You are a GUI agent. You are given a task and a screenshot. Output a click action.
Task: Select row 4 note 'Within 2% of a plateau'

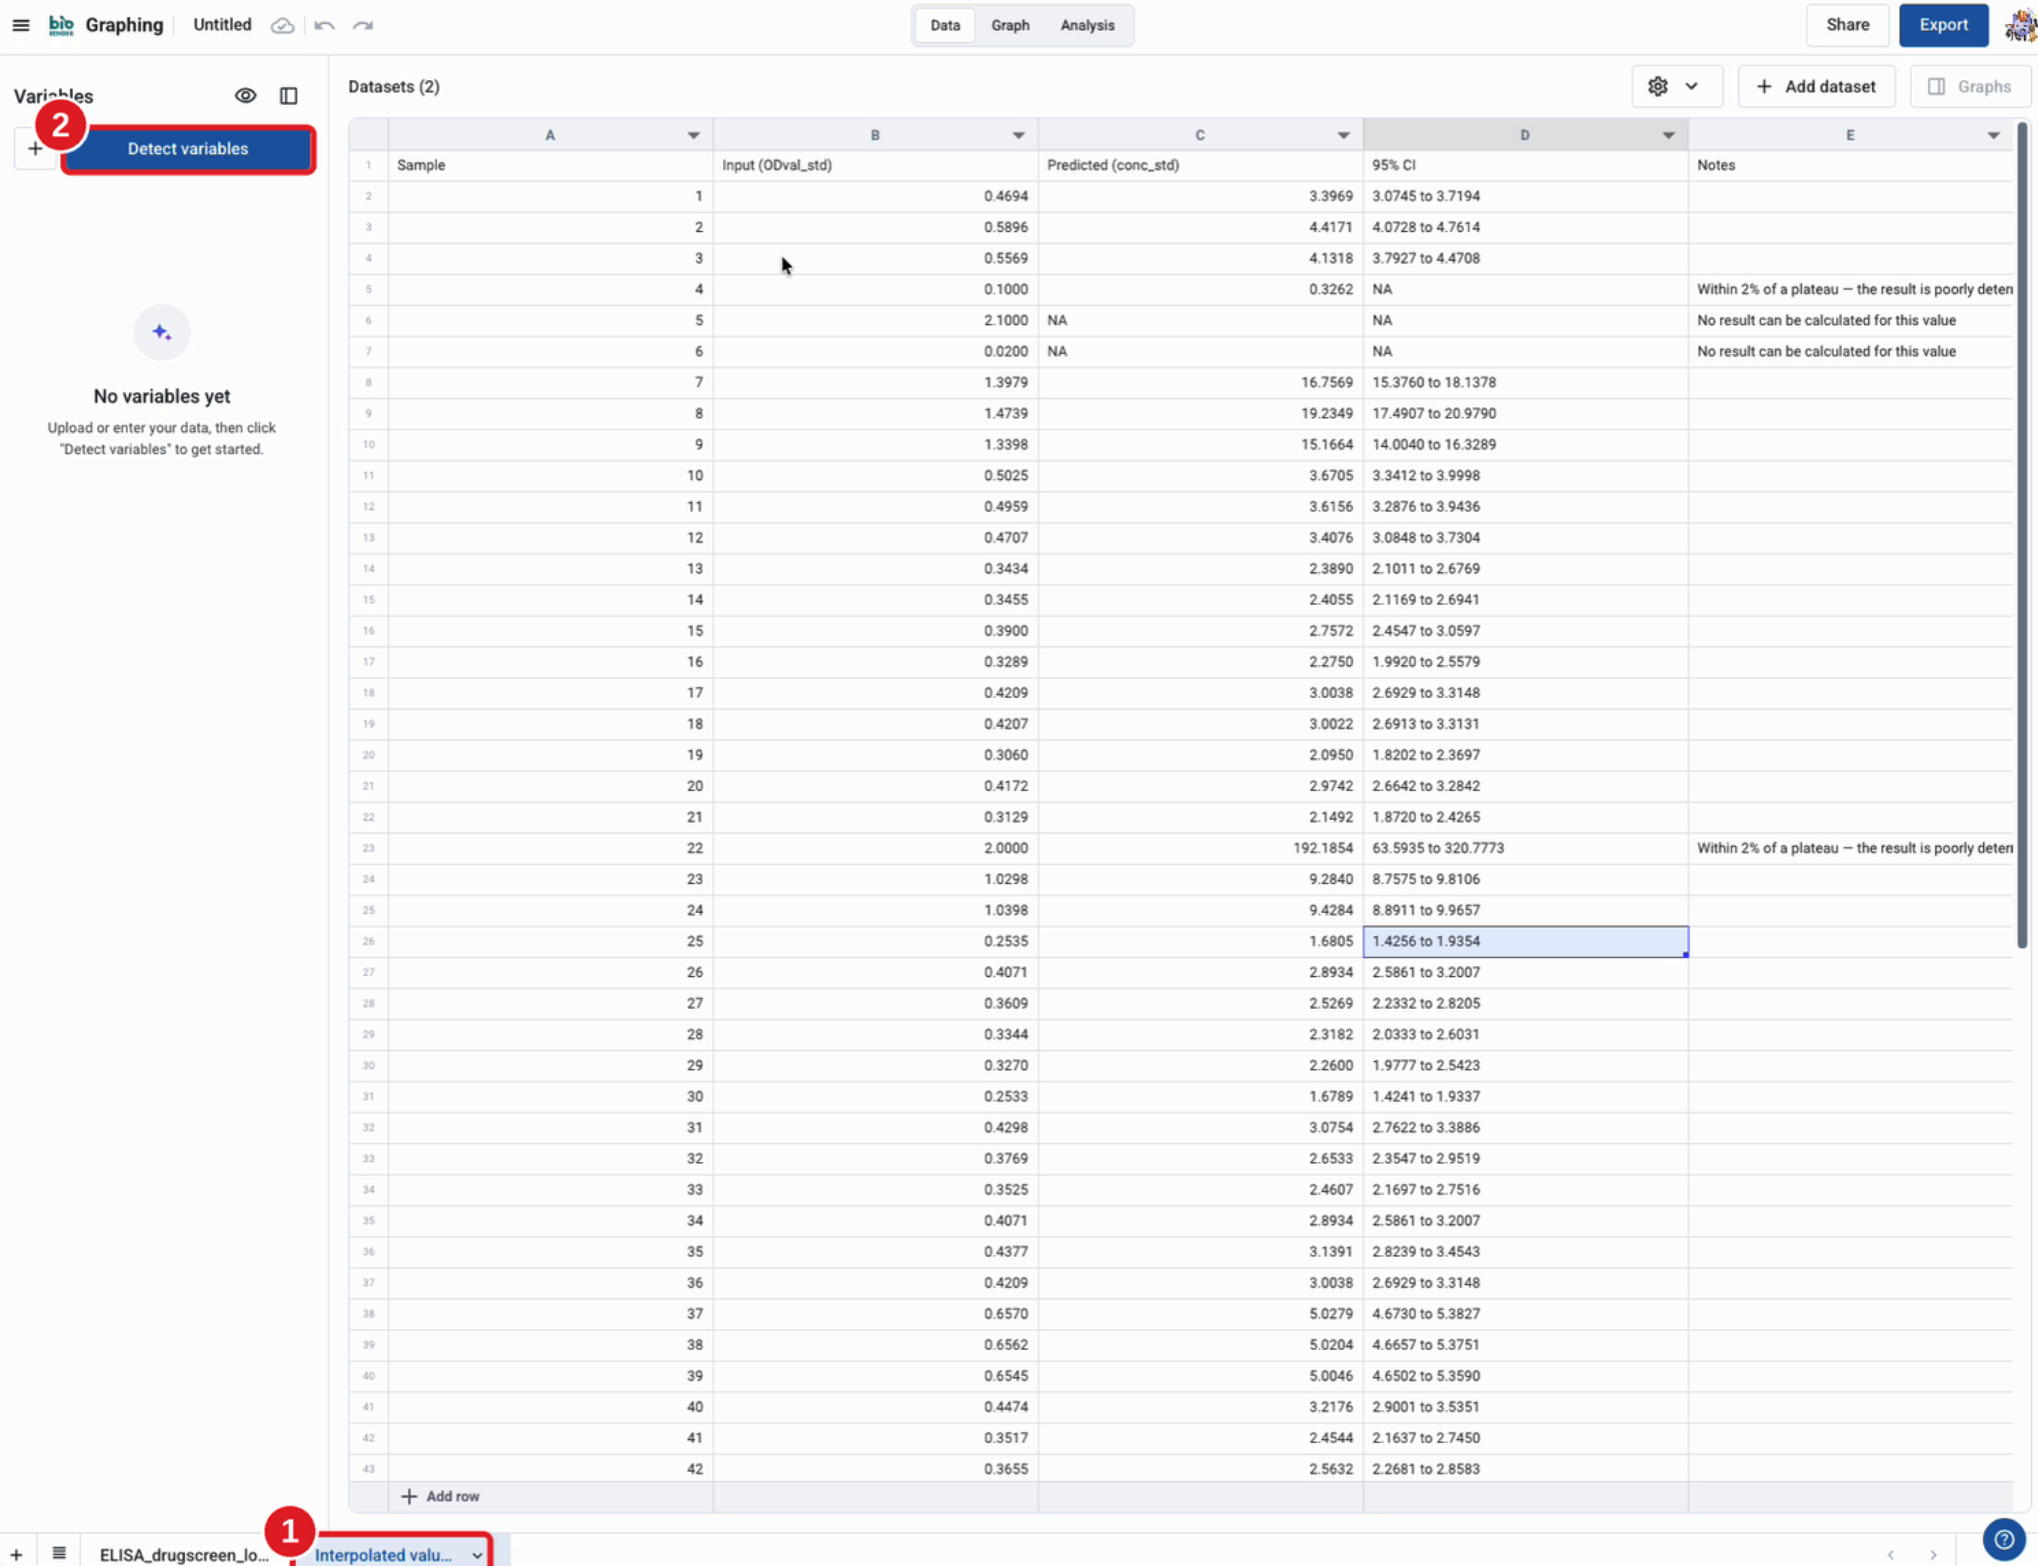click(x=1850, y=289)
